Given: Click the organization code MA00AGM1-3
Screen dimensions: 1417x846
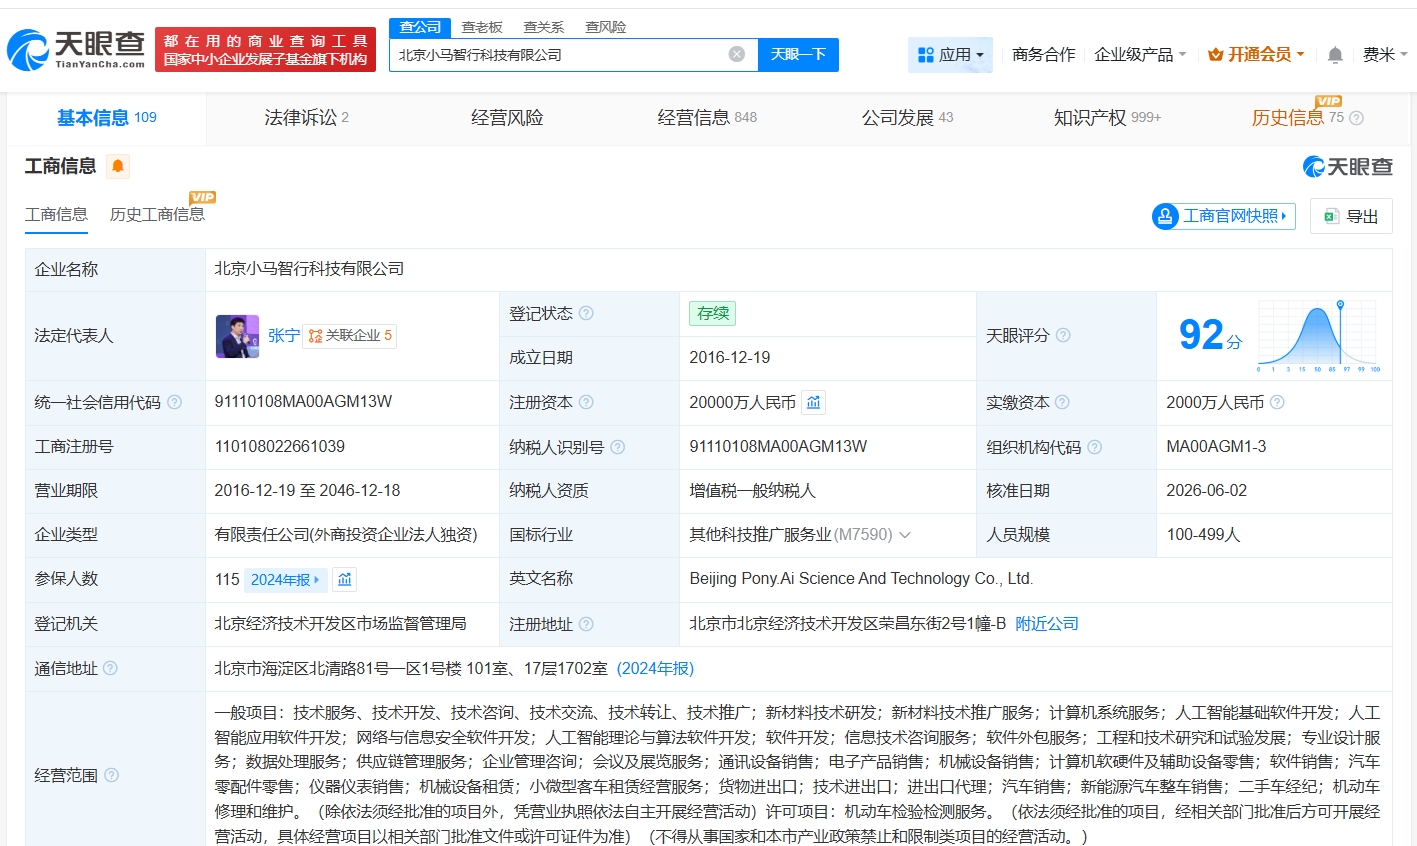Looking at the screenshot, I should coord(1216,446).
